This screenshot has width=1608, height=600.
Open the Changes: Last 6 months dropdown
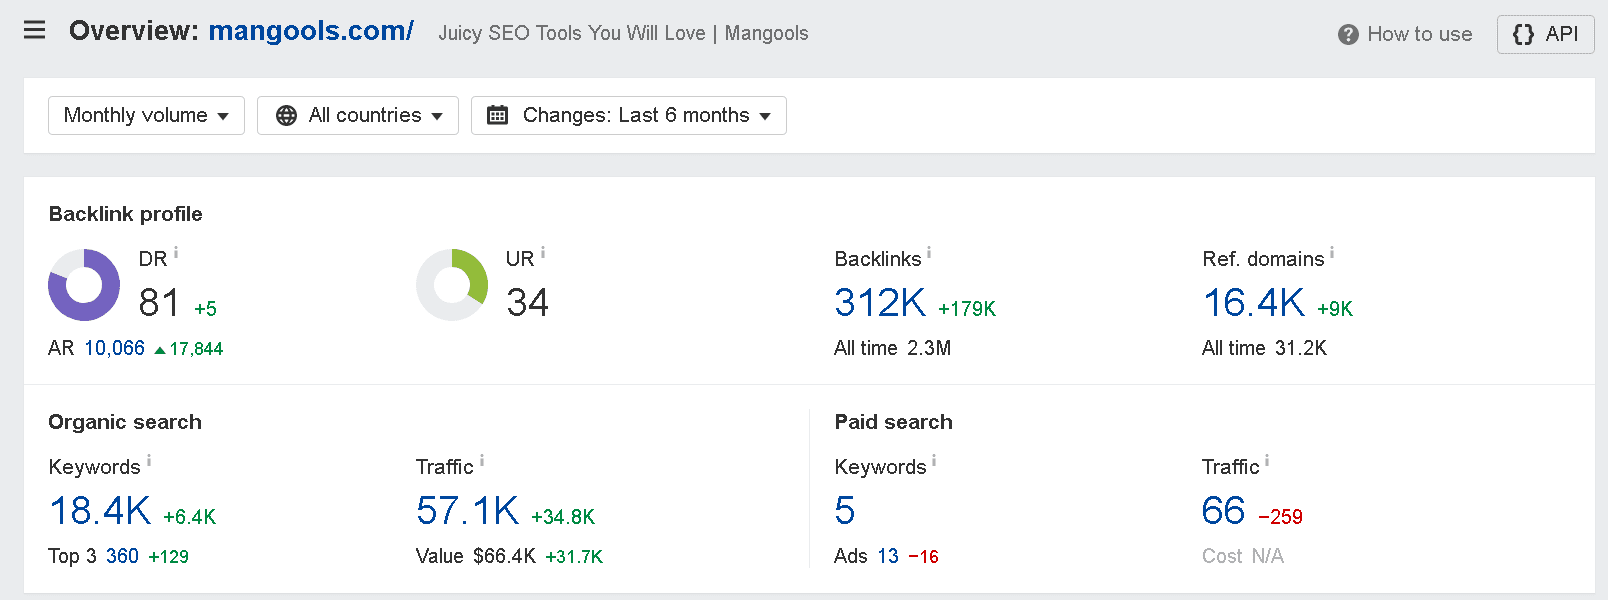point(629,115)
